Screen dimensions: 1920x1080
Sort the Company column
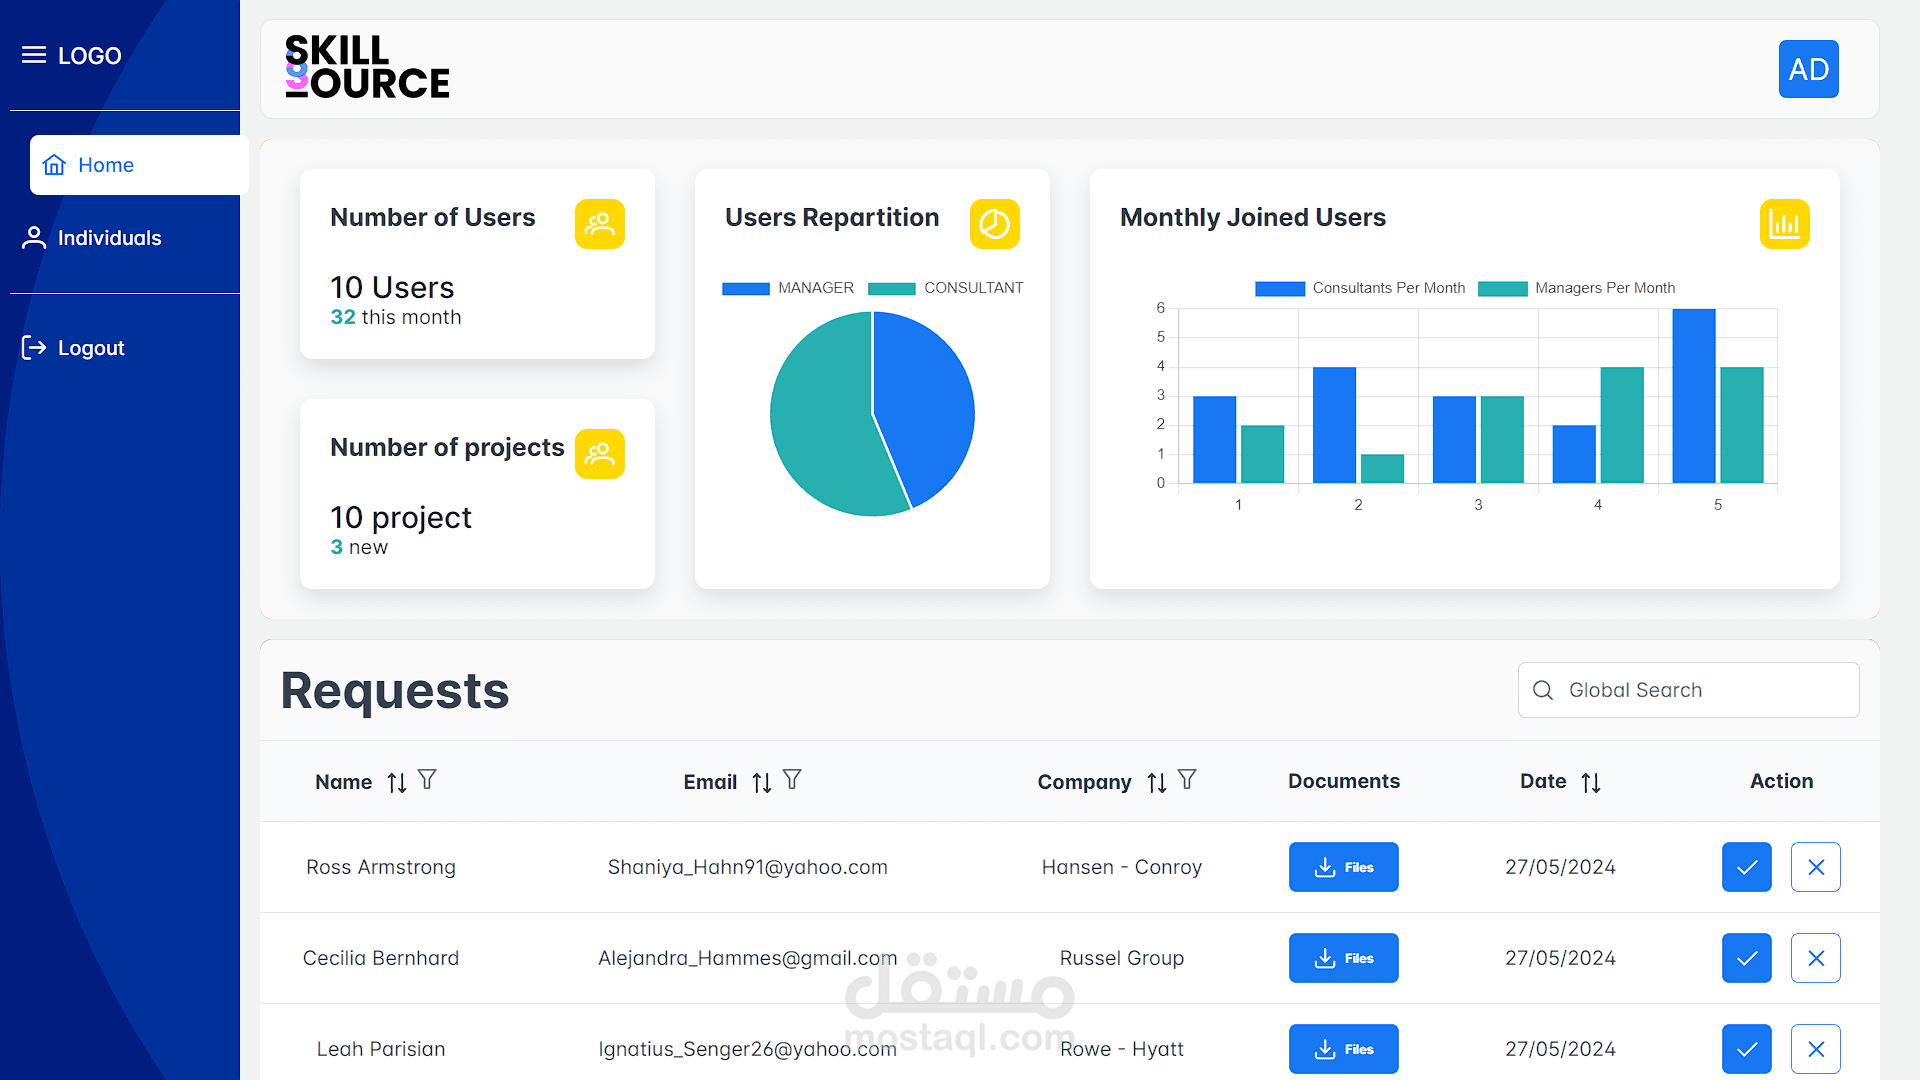tap(1157, 782)
